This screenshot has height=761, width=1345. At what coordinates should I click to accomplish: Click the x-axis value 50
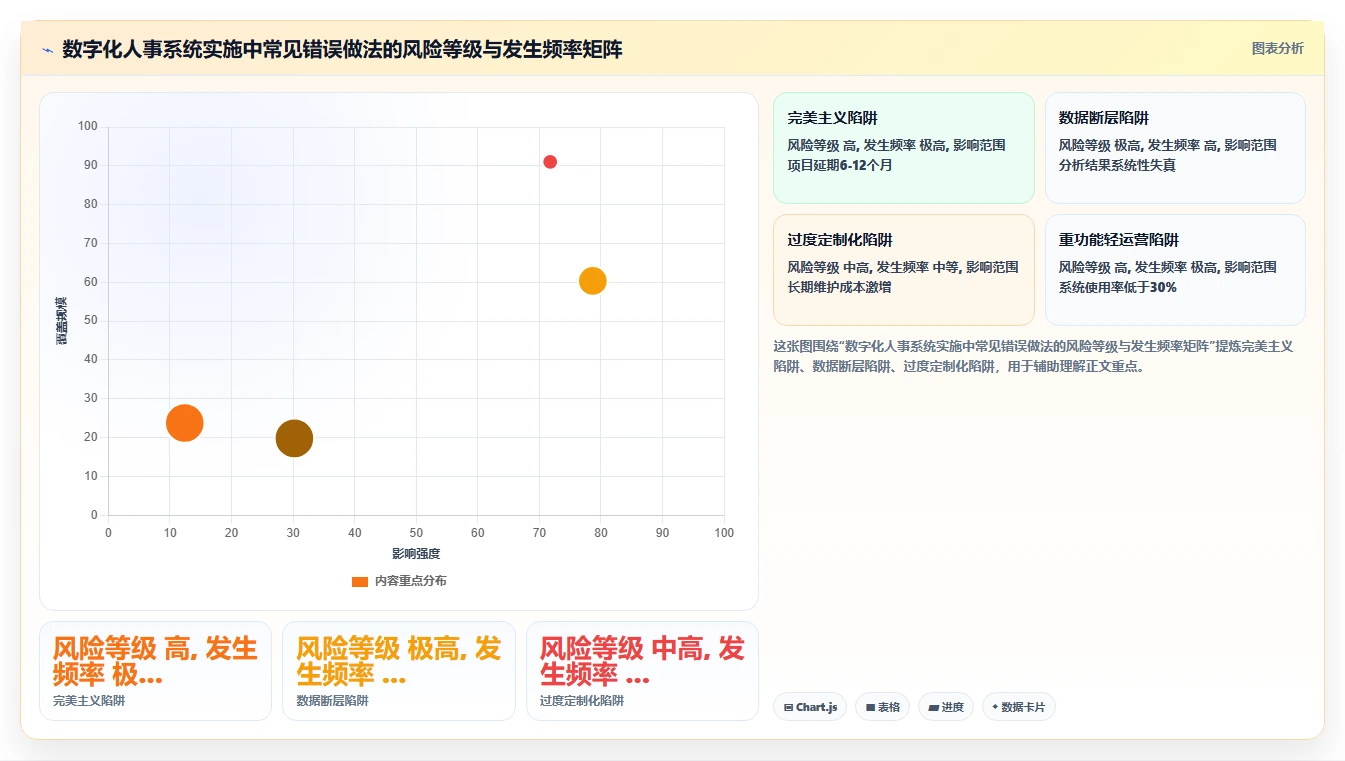[x=416, y=533]
